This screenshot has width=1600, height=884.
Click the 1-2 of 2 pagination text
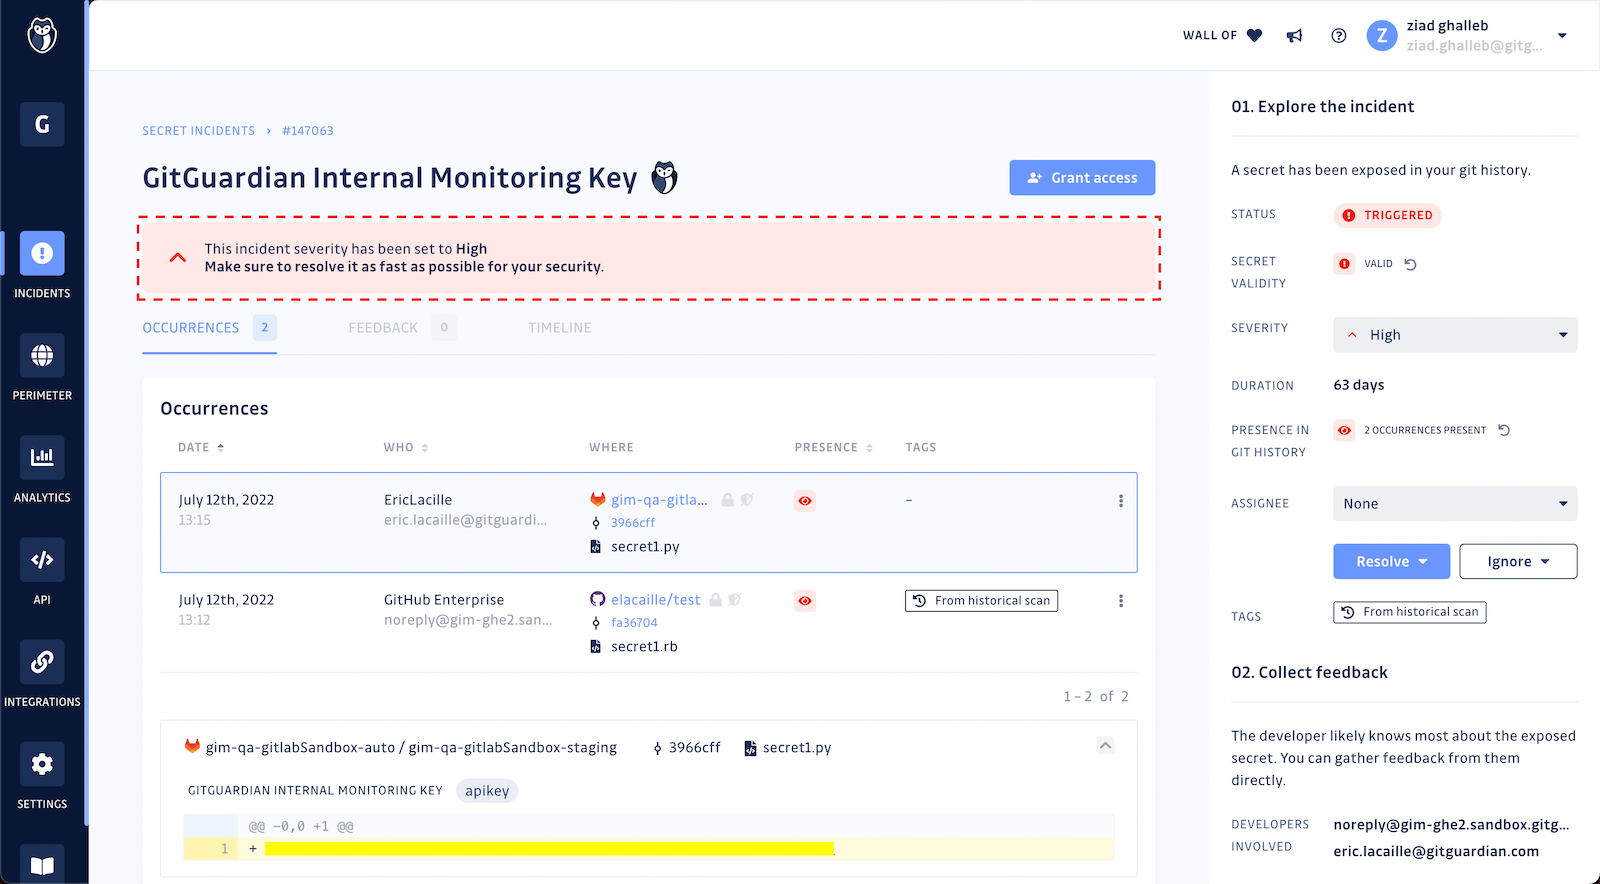pyautogui.click(x=1096, y=697)
